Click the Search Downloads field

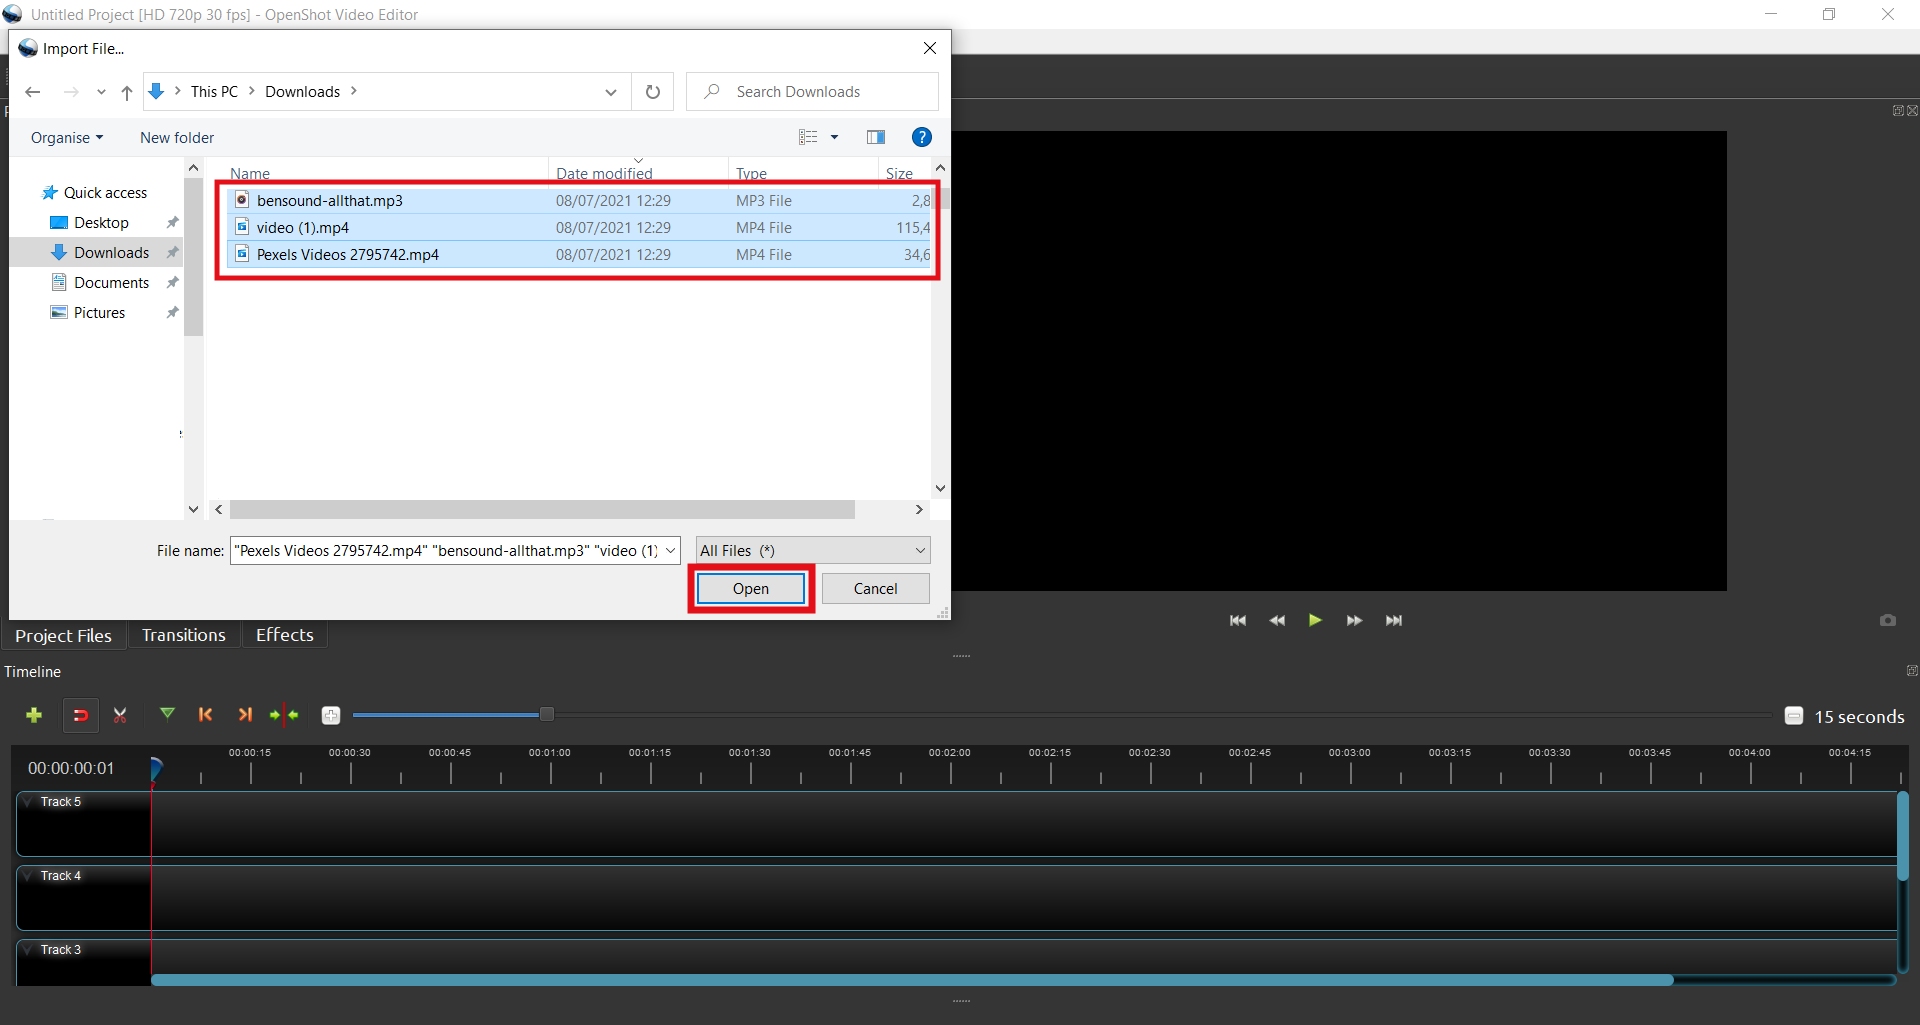(812, 92)
